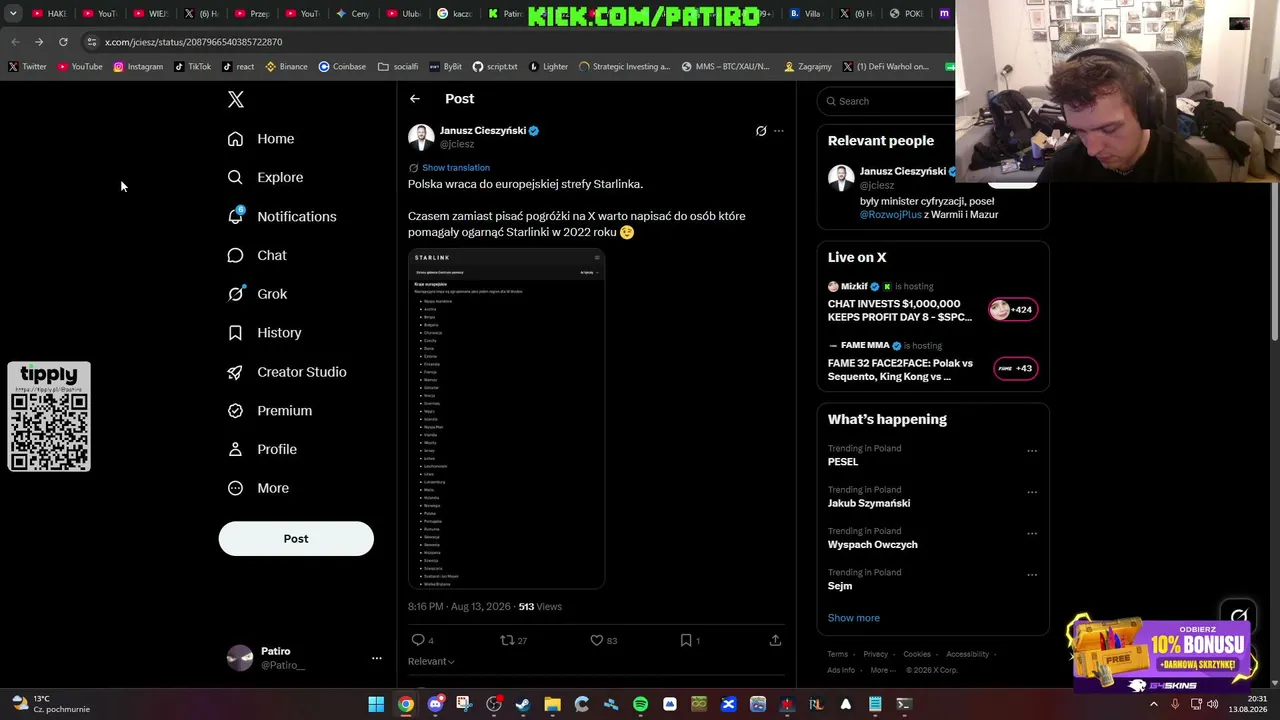Click the white Post button
Screen dimensions: 1280x720
point(296,539)
